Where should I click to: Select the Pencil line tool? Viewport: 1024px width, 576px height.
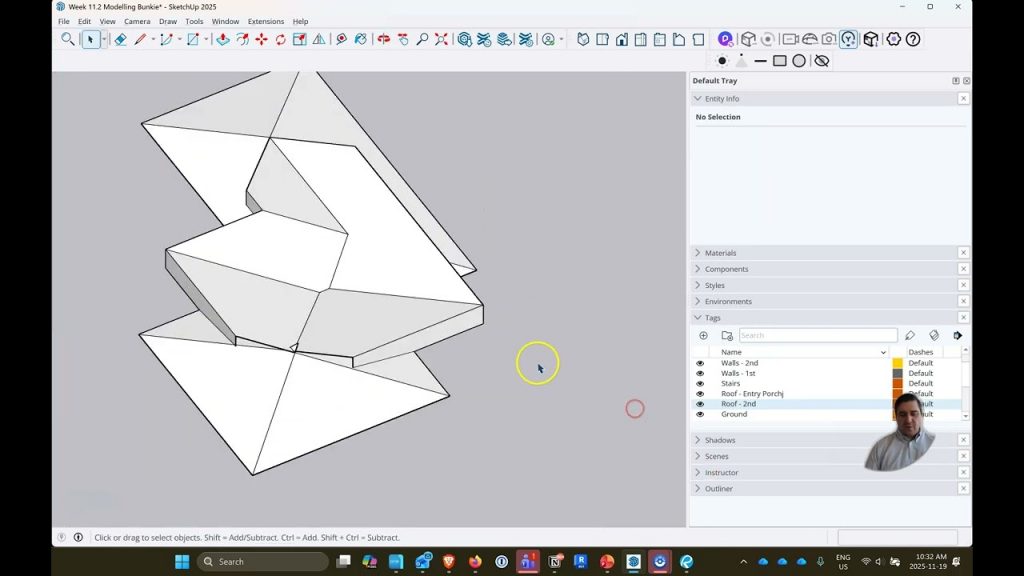[140, 40]
